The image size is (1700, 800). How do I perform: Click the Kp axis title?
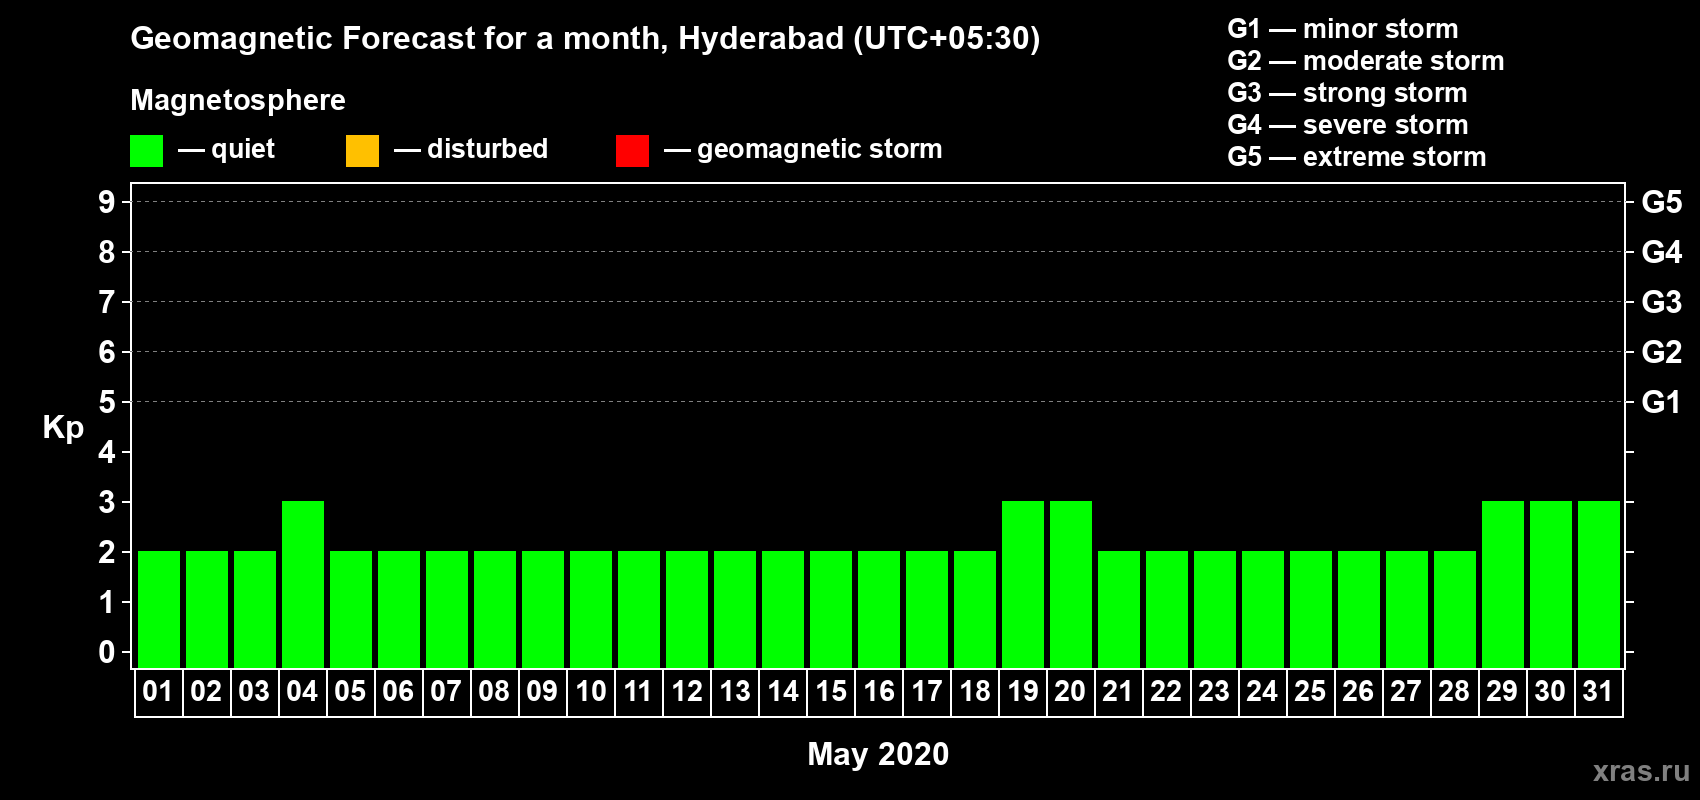click(x=63, y=428)
